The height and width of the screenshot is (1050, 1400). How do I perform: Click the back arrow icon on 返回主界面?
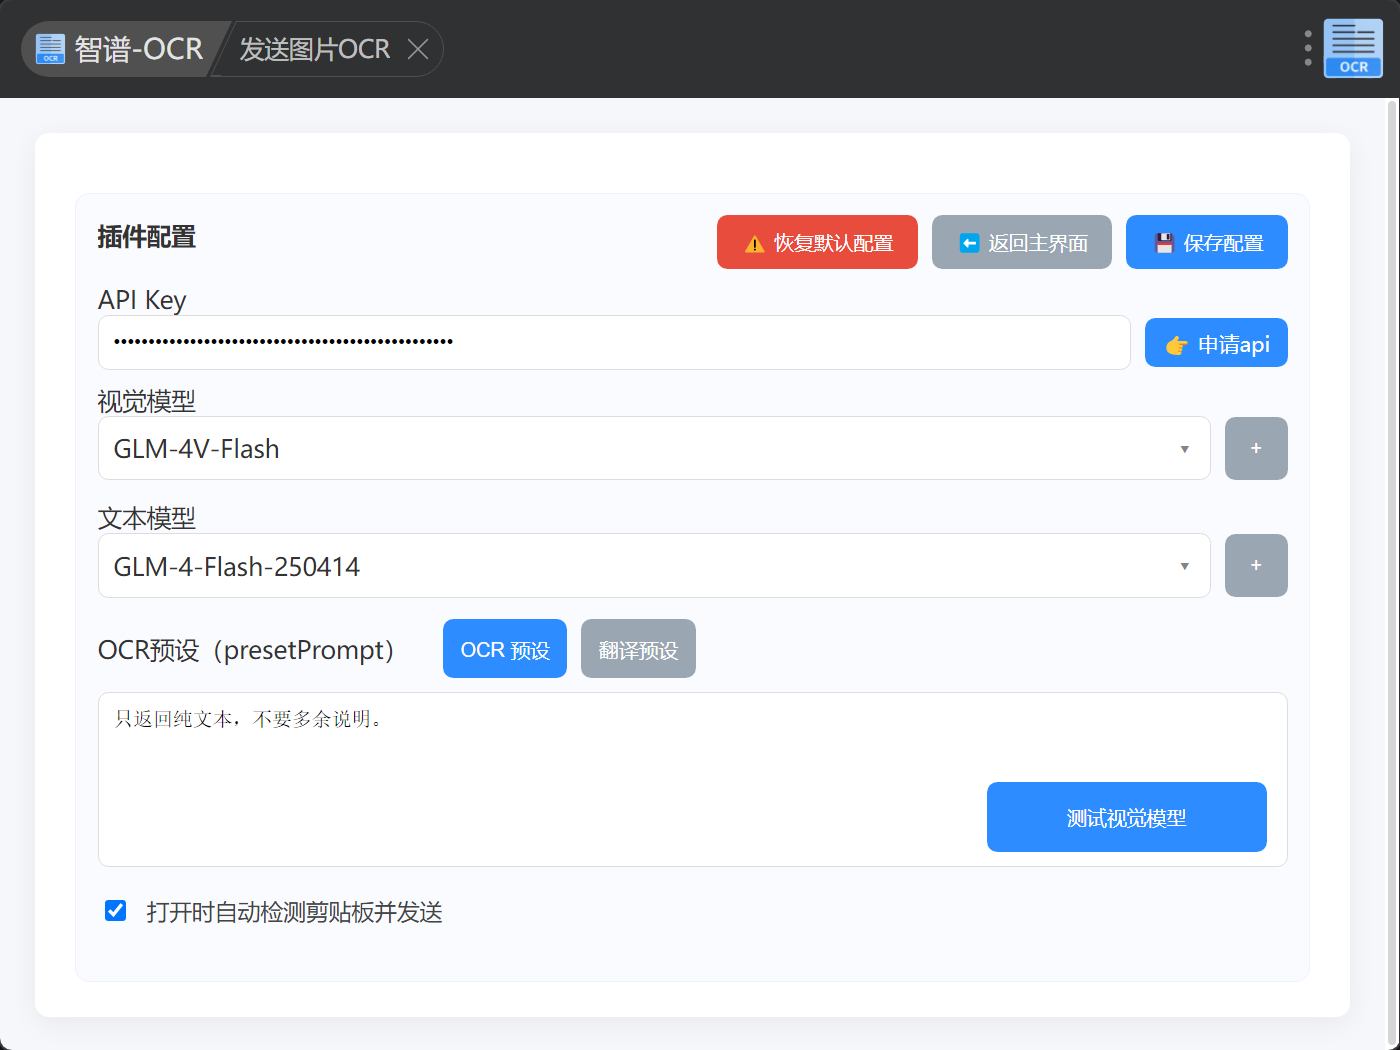tap(968, 243)
